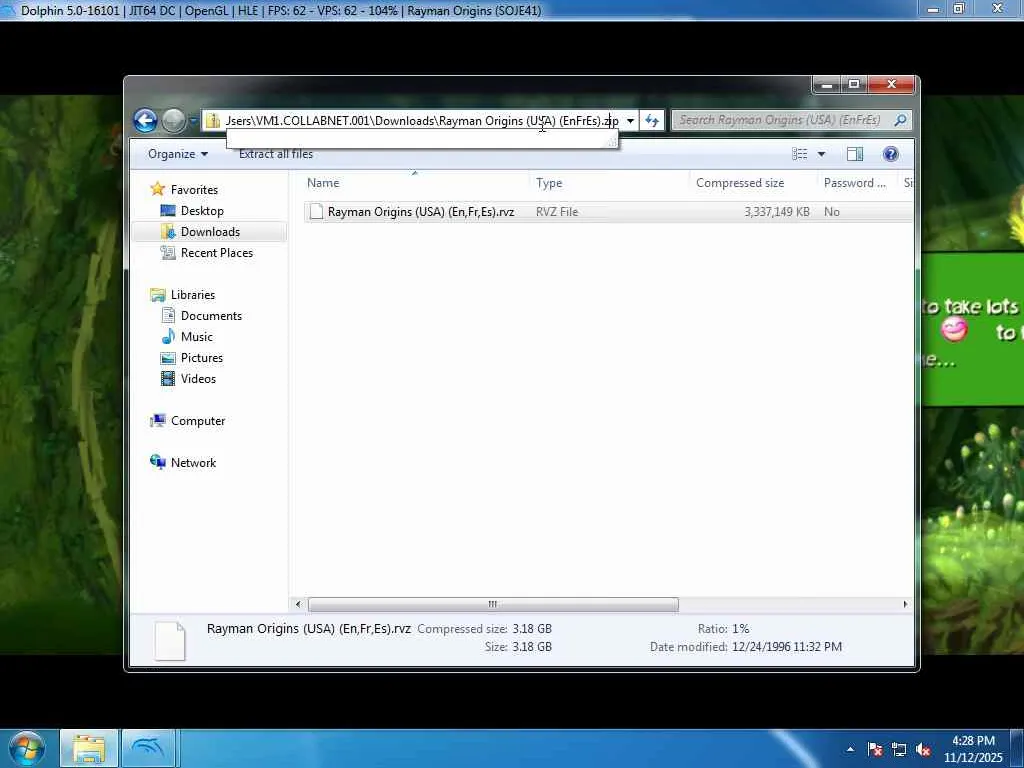Click the Desktop icon in sidebar
Image resolution: width=1024 pixels, height=768 pixels.
[168, 210]
